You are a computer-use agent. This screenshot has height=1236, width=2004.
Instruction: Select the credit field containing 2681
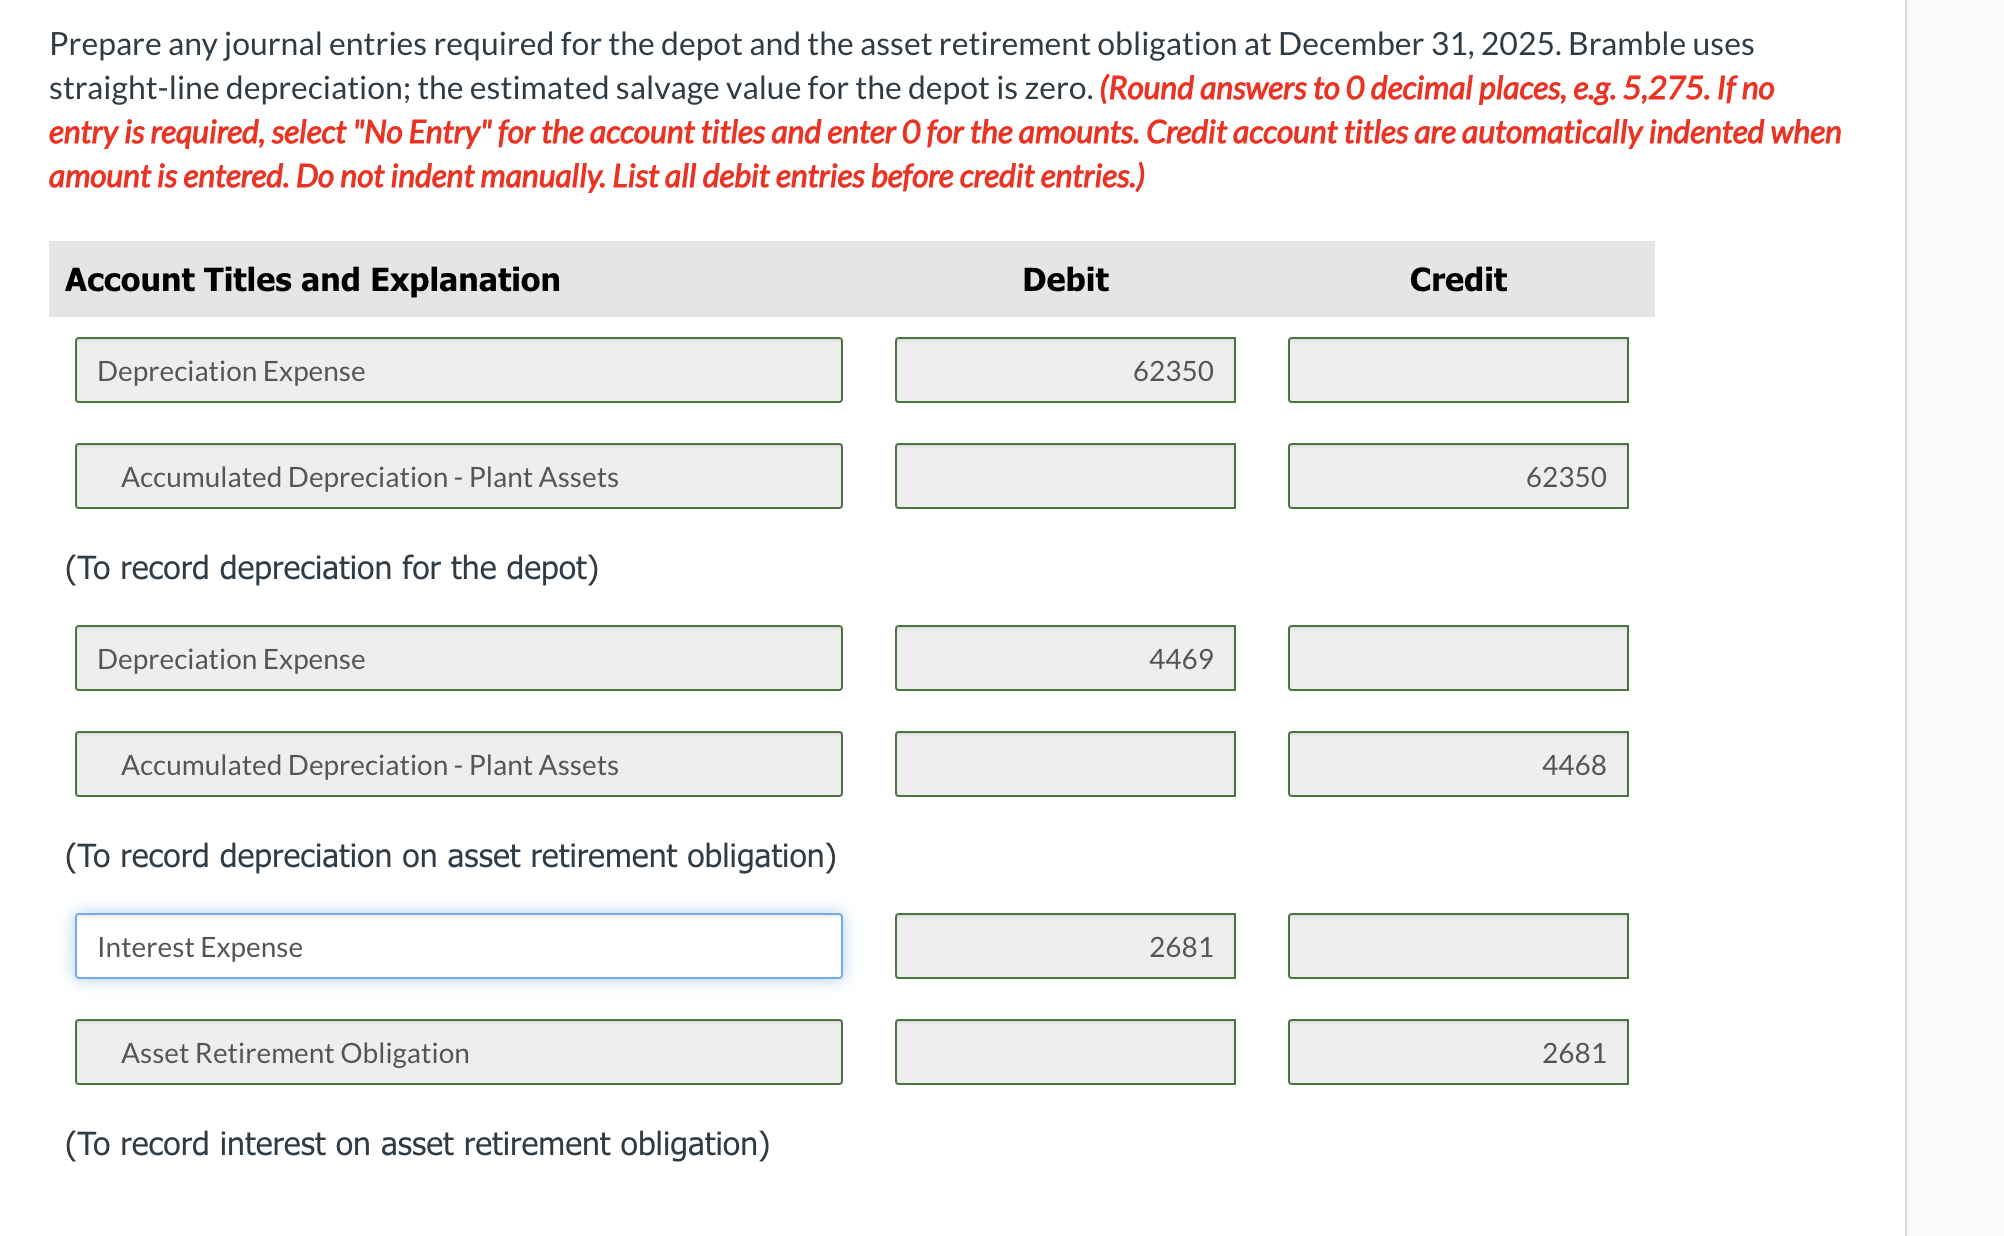[1458, 1052]
